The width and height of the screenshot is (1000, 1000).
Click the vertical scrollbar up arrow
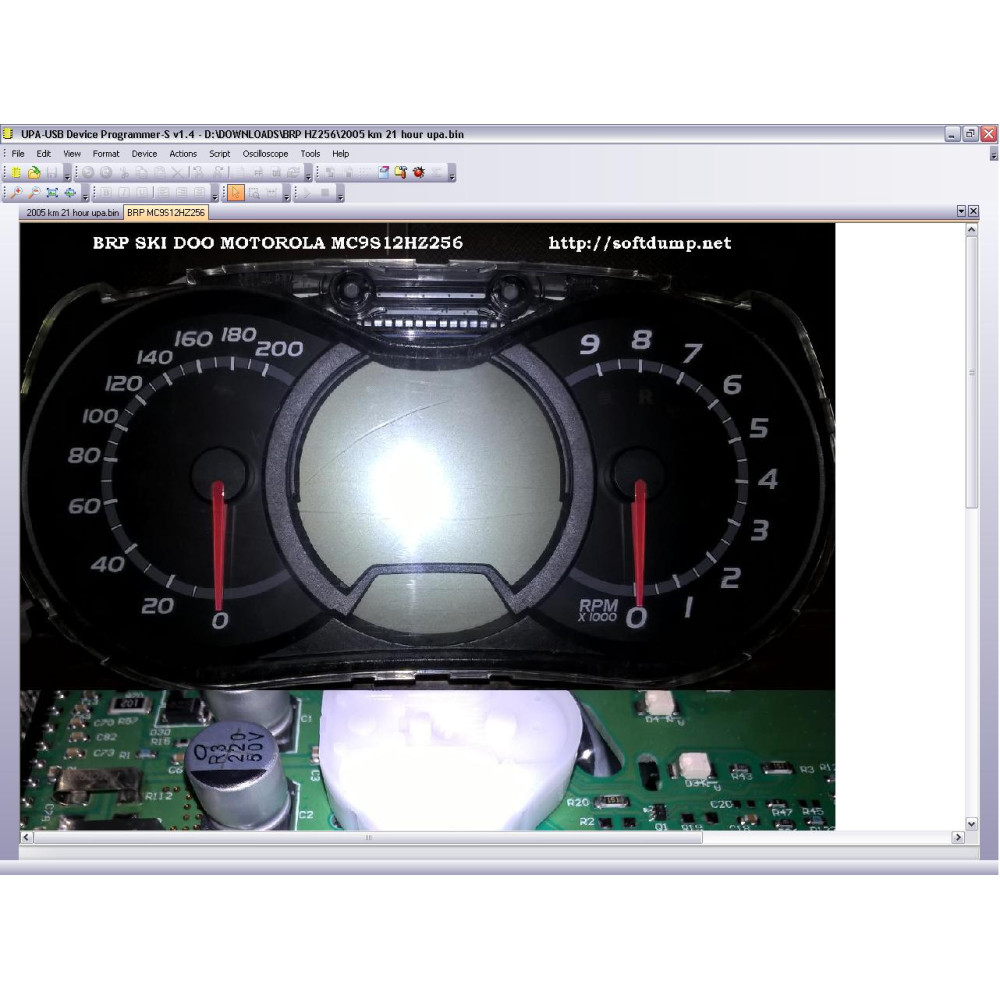pyautogui.click(x=971, y=230)
